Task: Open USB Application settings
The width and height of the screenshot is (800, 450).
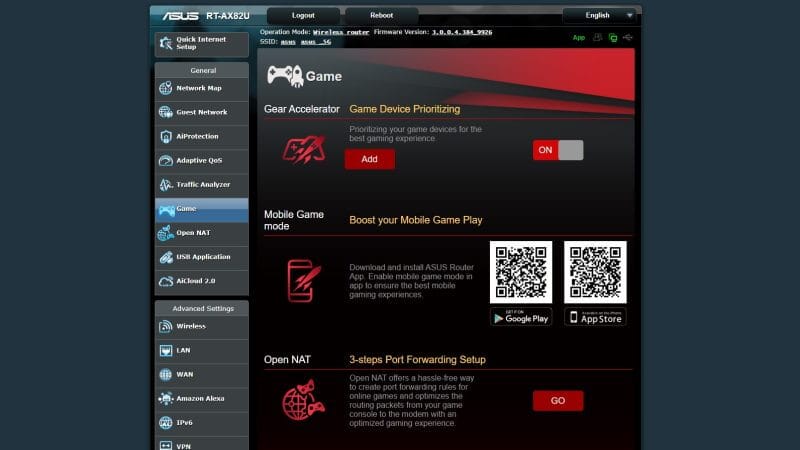Action: 200,257
